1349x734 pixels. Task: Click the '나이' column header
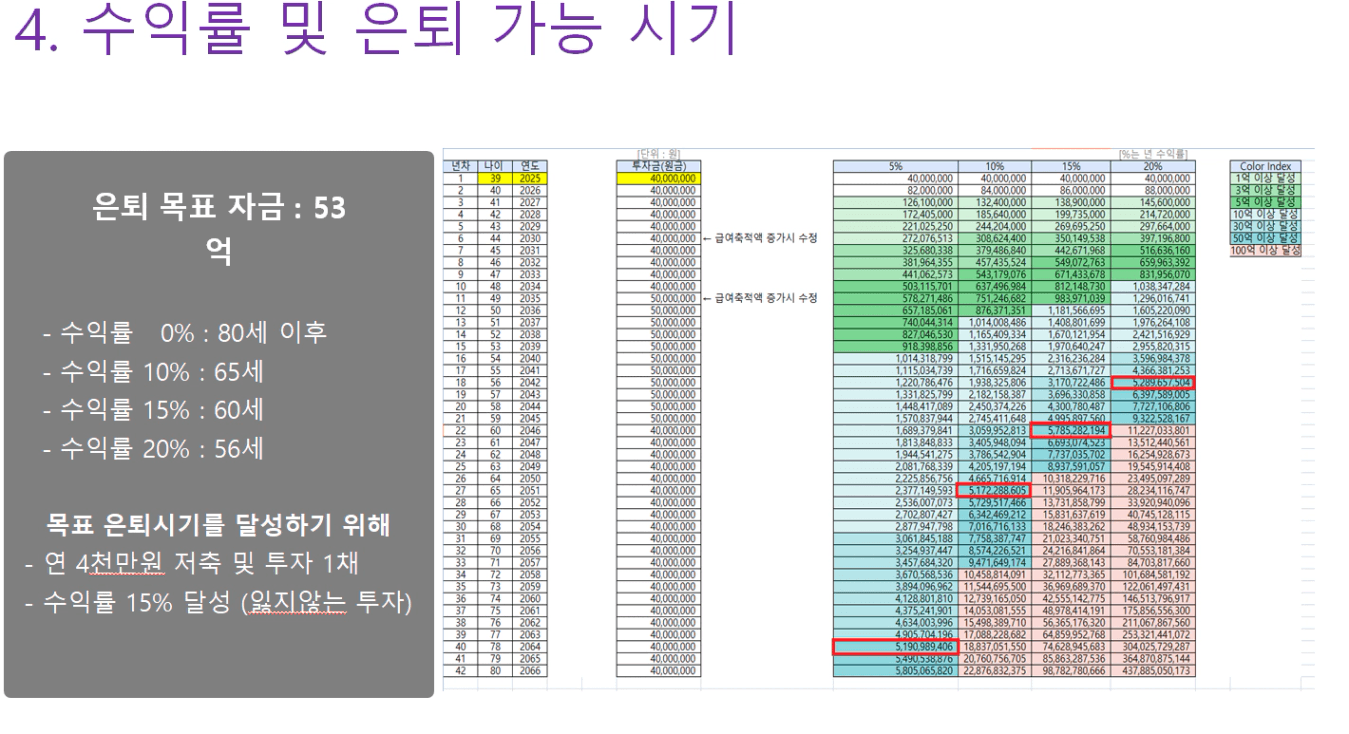point(493,166)
